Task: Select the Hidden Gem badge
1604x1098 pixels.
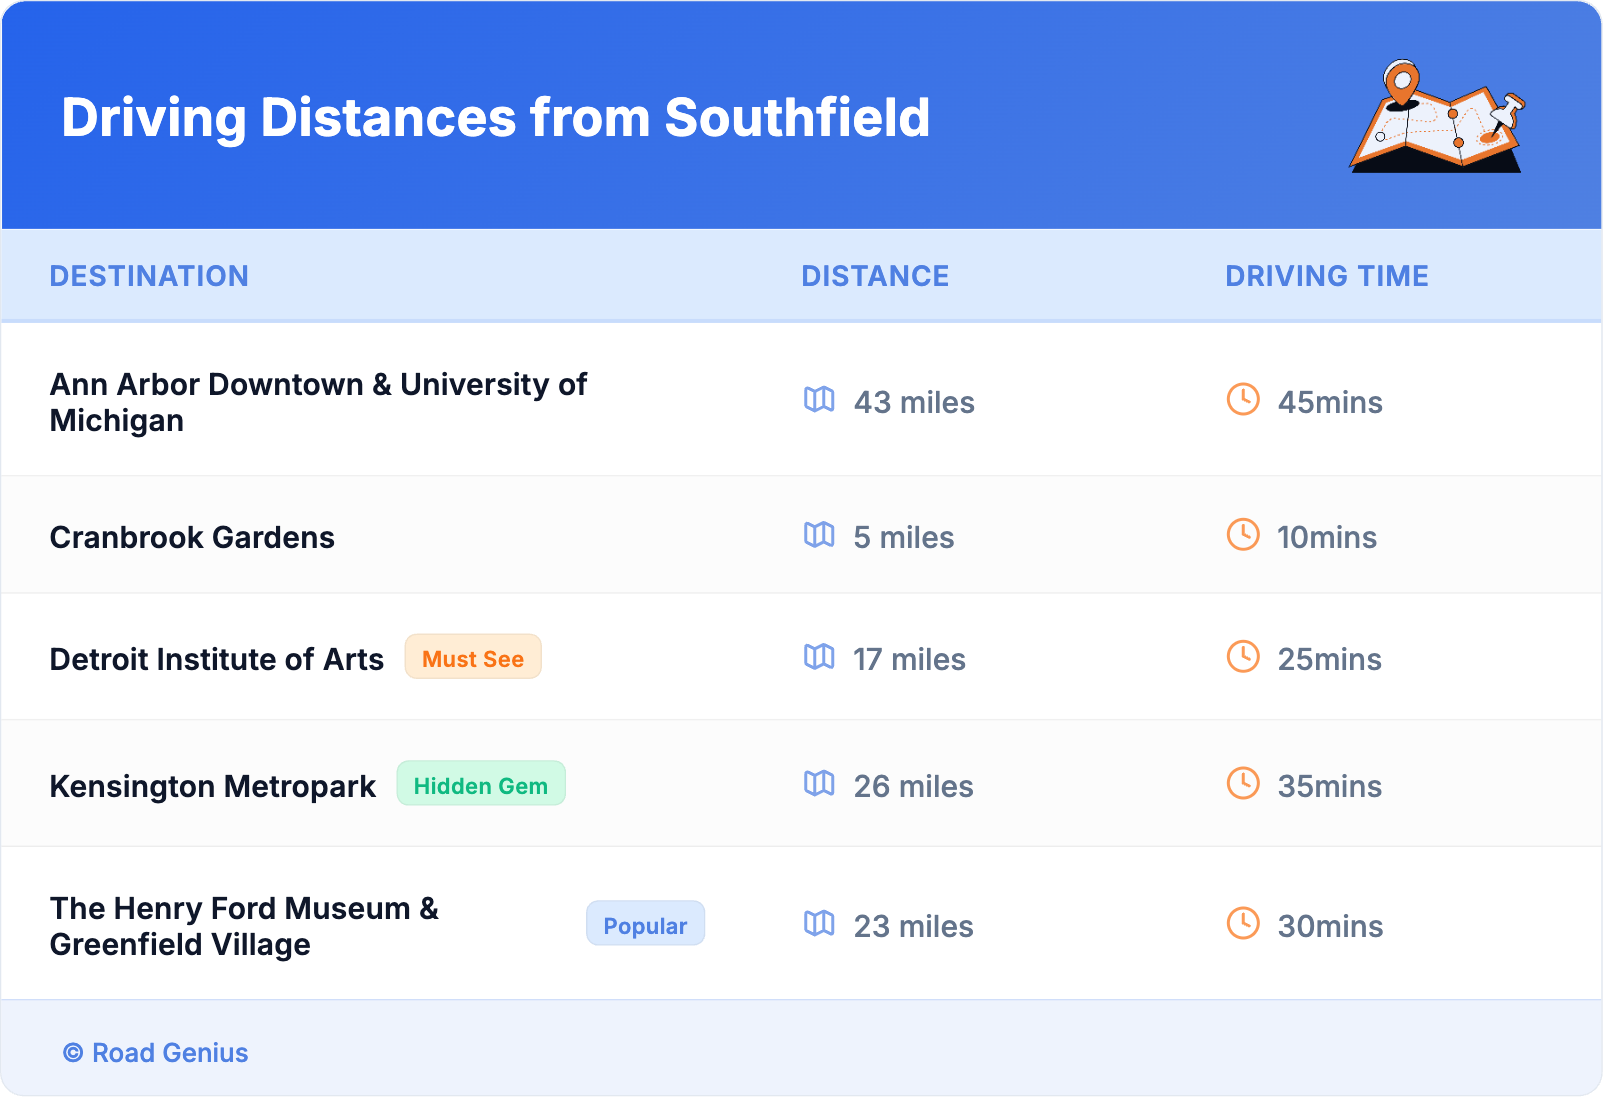Action: pos(481,785)
